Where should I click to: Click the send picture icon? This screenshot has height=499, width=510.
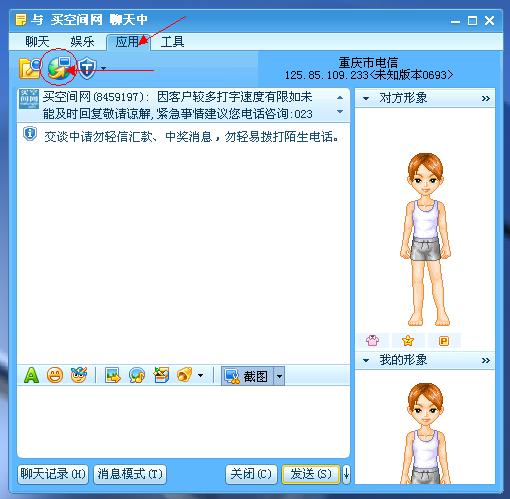tap(113, 375)
